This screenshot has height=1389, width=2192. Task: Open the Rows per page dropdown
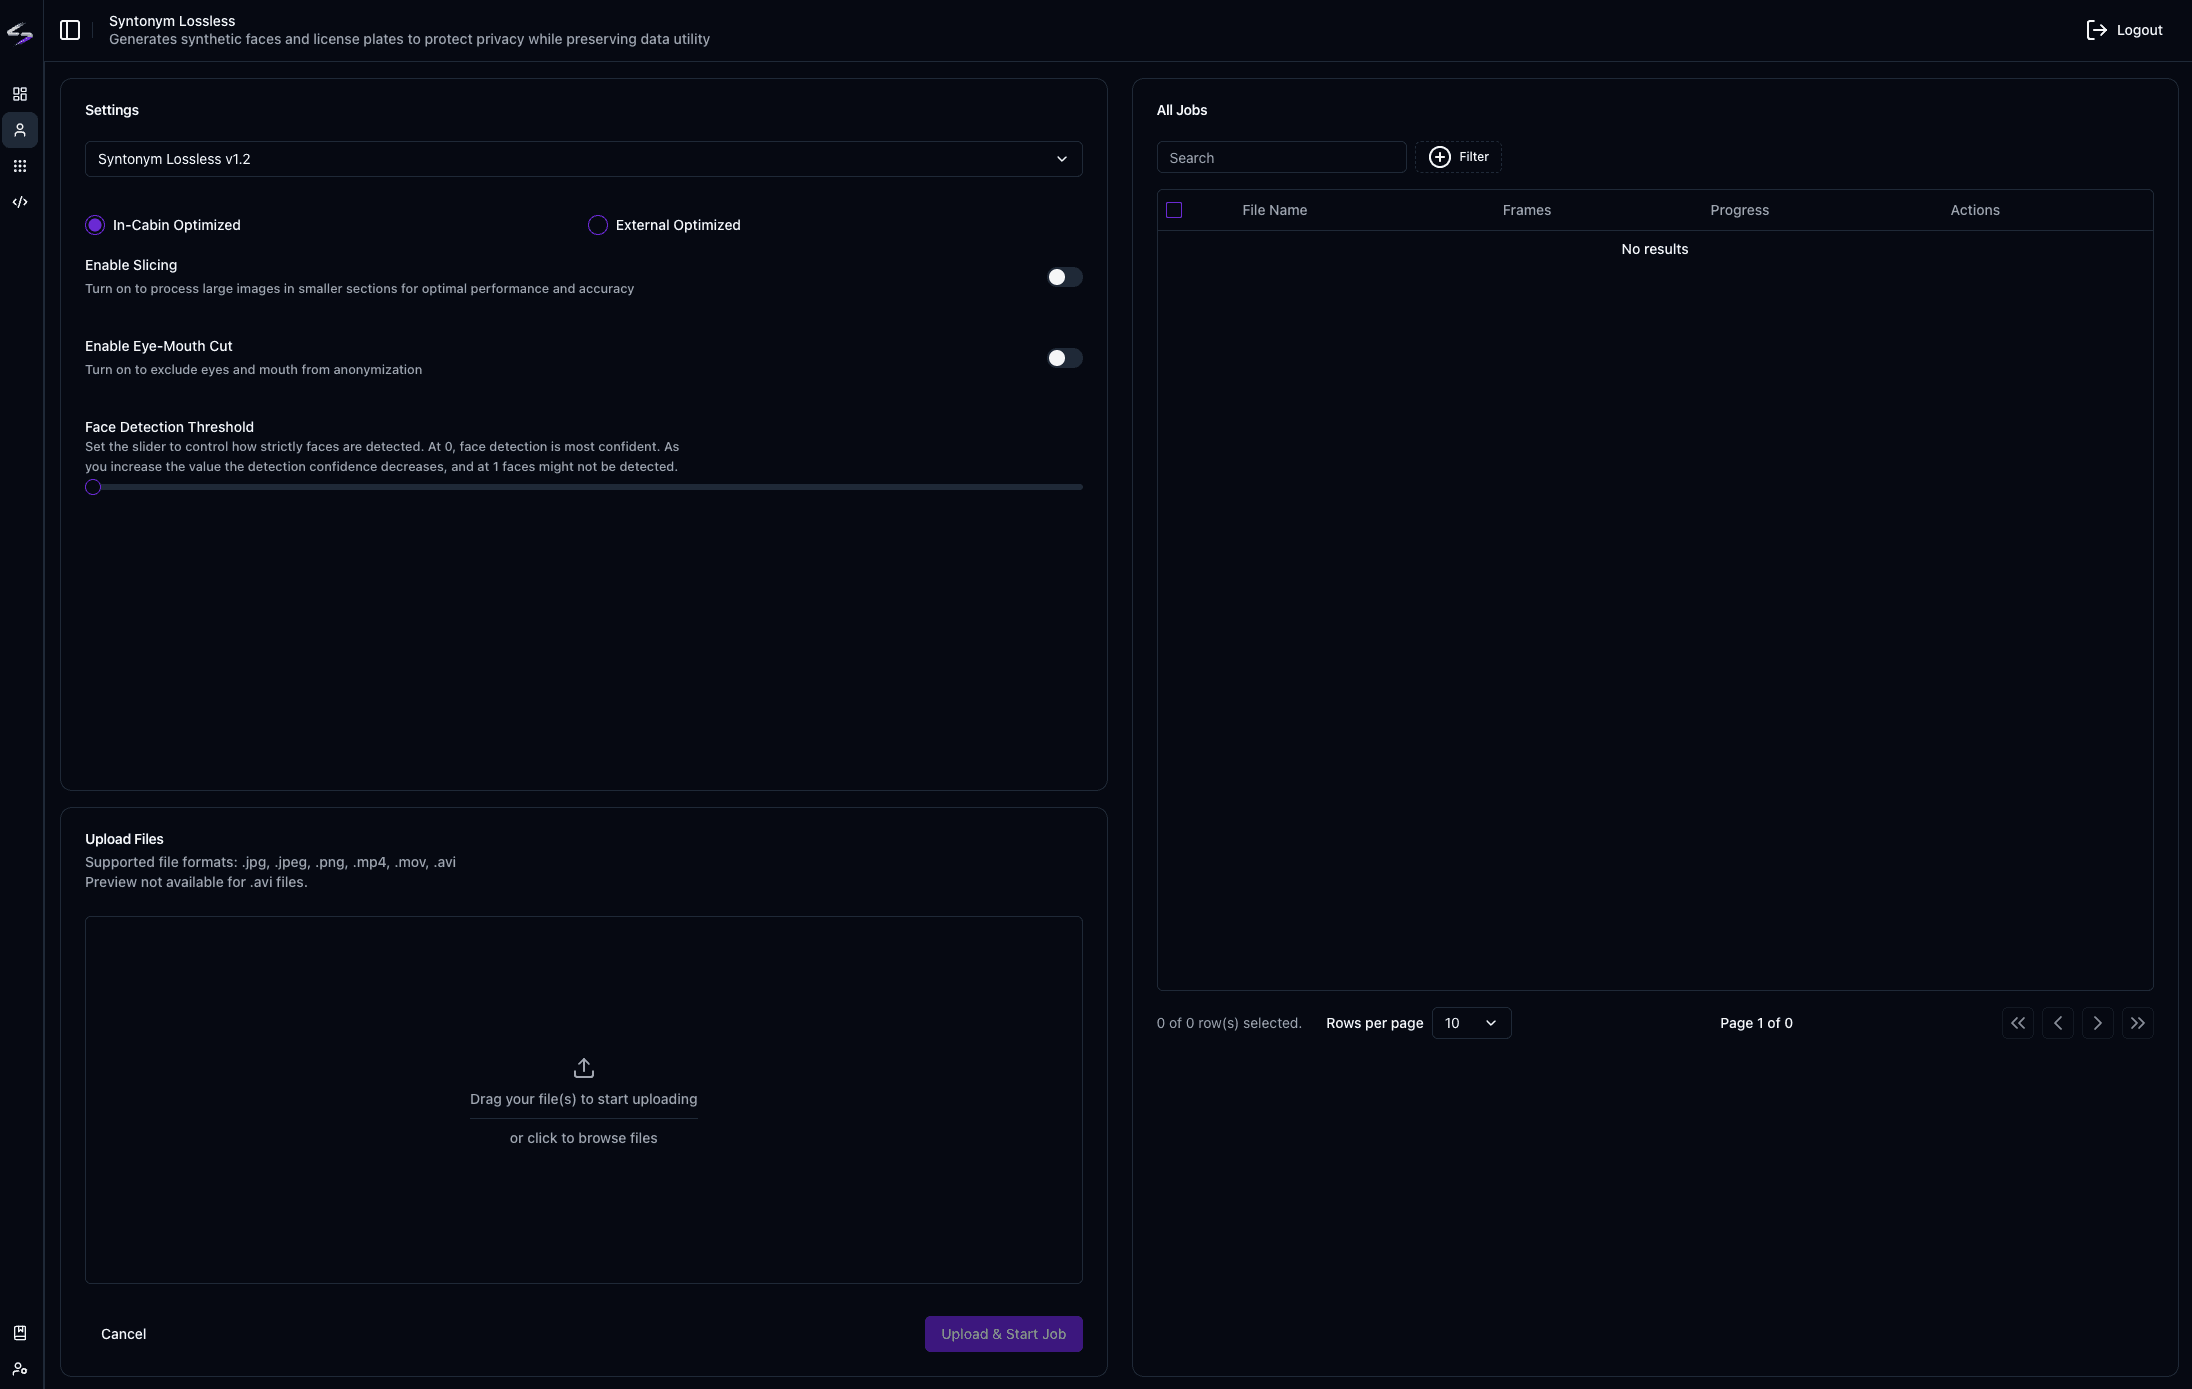click(1472, 1023)
